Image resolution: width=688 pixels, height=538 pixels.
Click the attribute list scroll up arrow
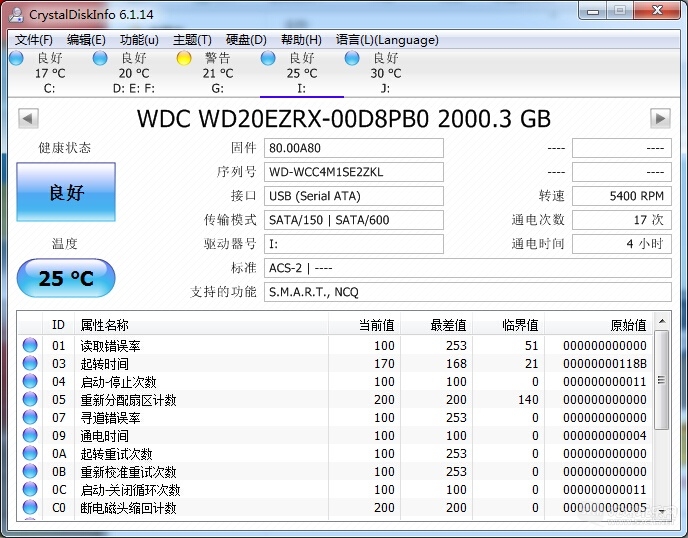tap(662, 322)
